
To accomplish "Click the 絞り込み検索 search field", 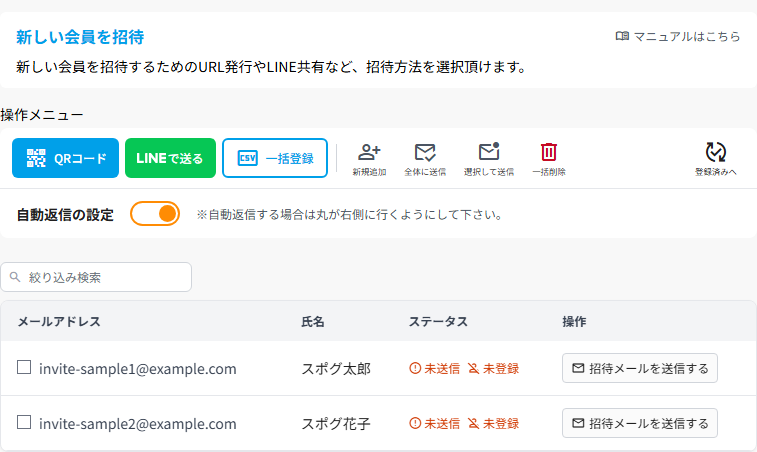I will (x=96, y=277).
